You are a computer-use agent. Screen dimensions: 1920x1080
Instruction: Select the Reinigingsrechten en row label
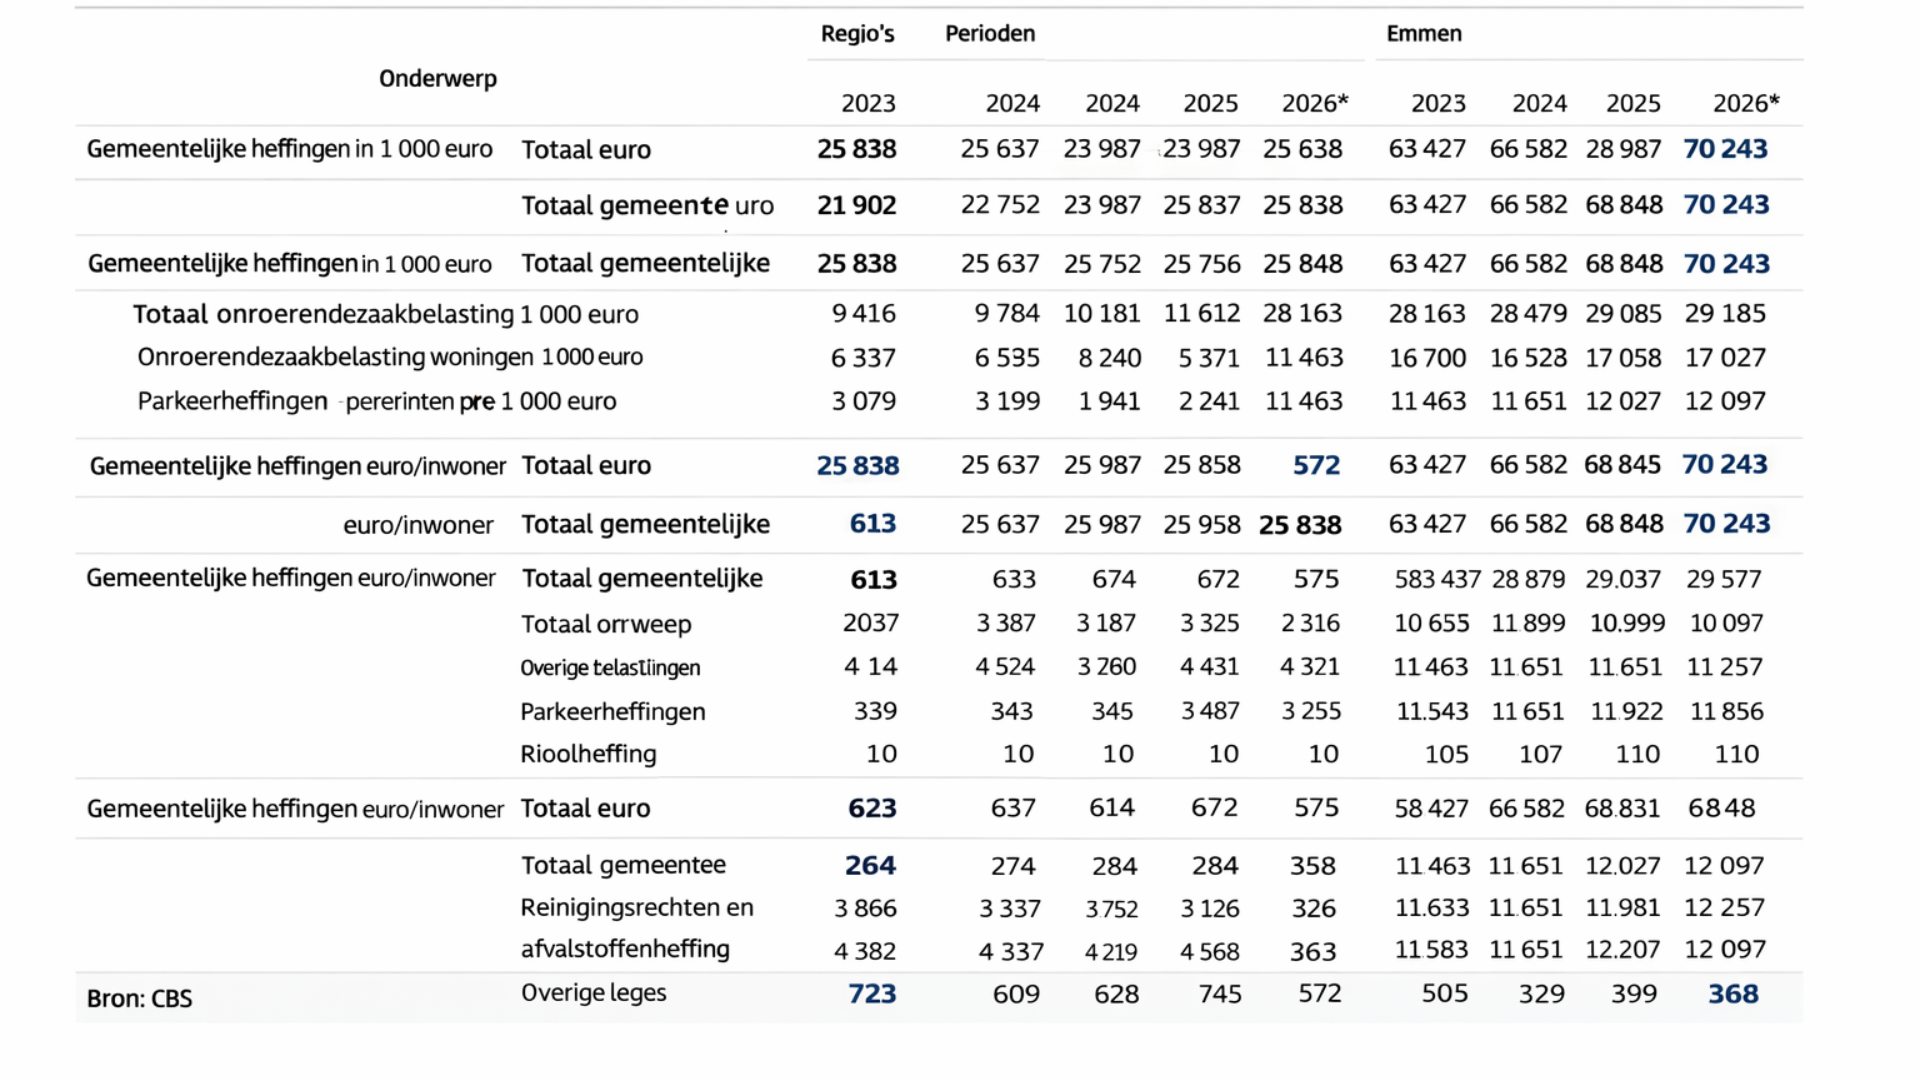636,908
